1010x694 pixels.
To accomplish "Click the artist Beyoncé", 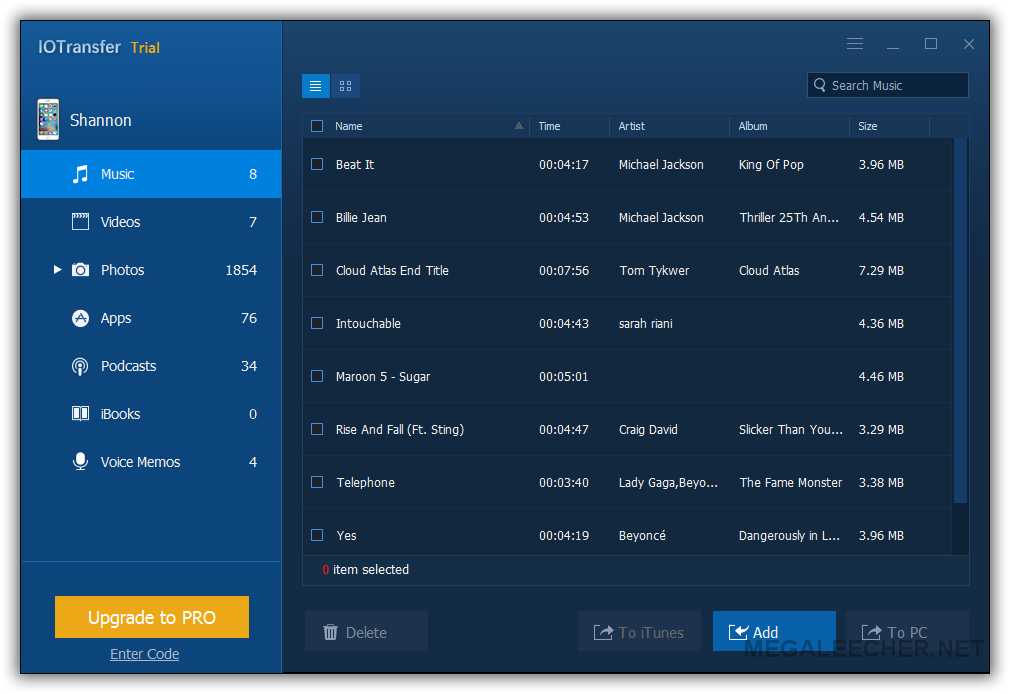I will 642,535.
